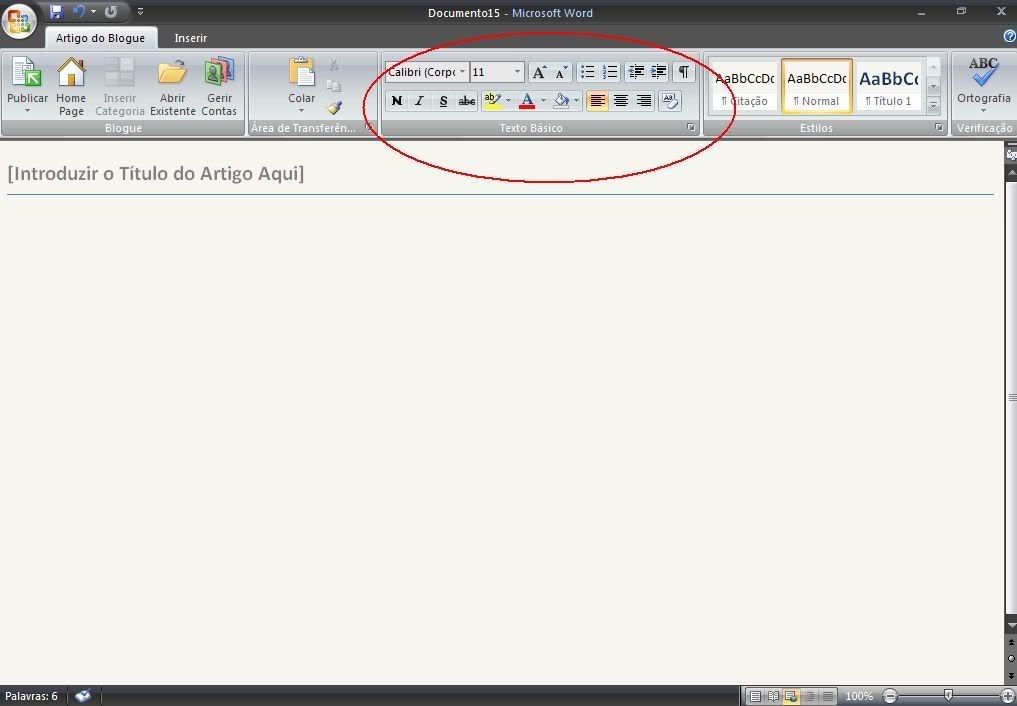1017x706 pixels.
Task: Open font color dropdown arrow
Action: click(544, 100)
